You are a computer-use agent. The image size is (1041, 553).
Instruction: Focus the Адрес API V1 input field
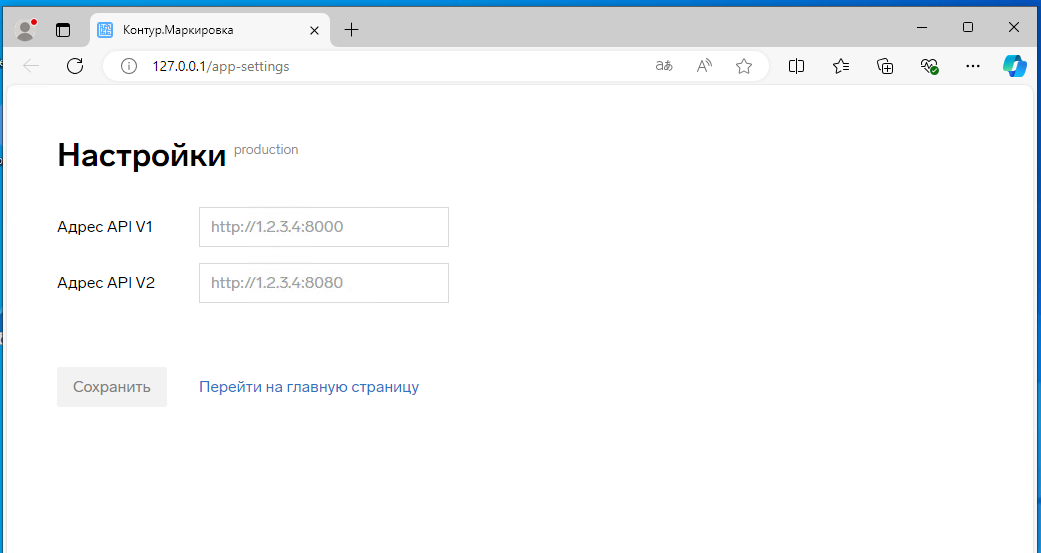(324, 227)
